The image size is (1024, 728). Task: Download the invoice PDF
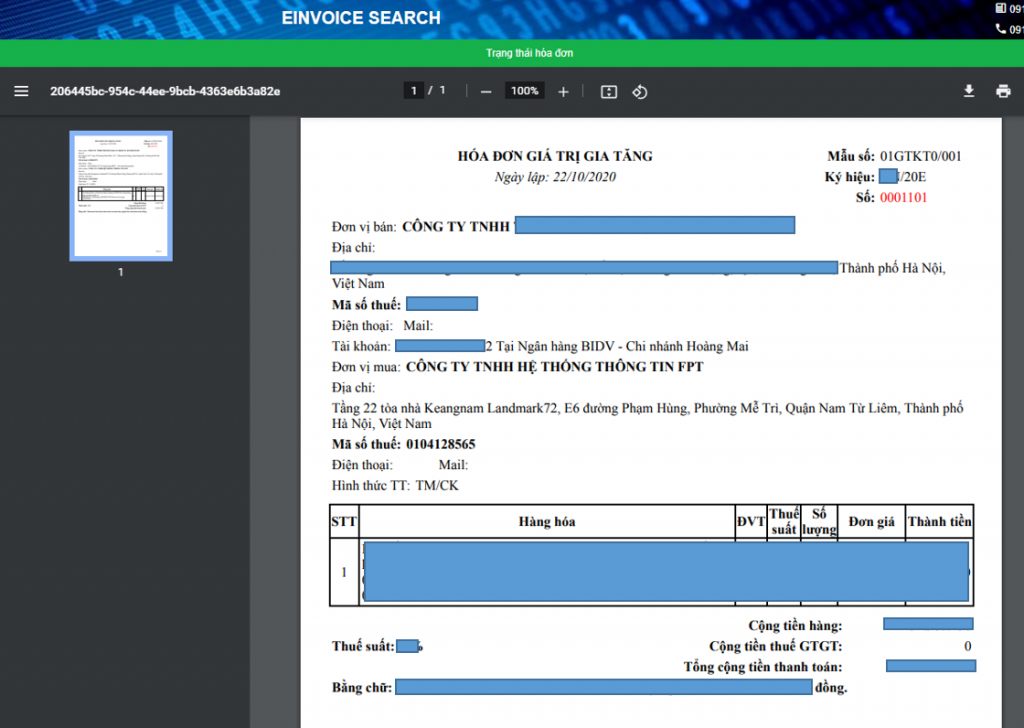click(x=969, y=91)
